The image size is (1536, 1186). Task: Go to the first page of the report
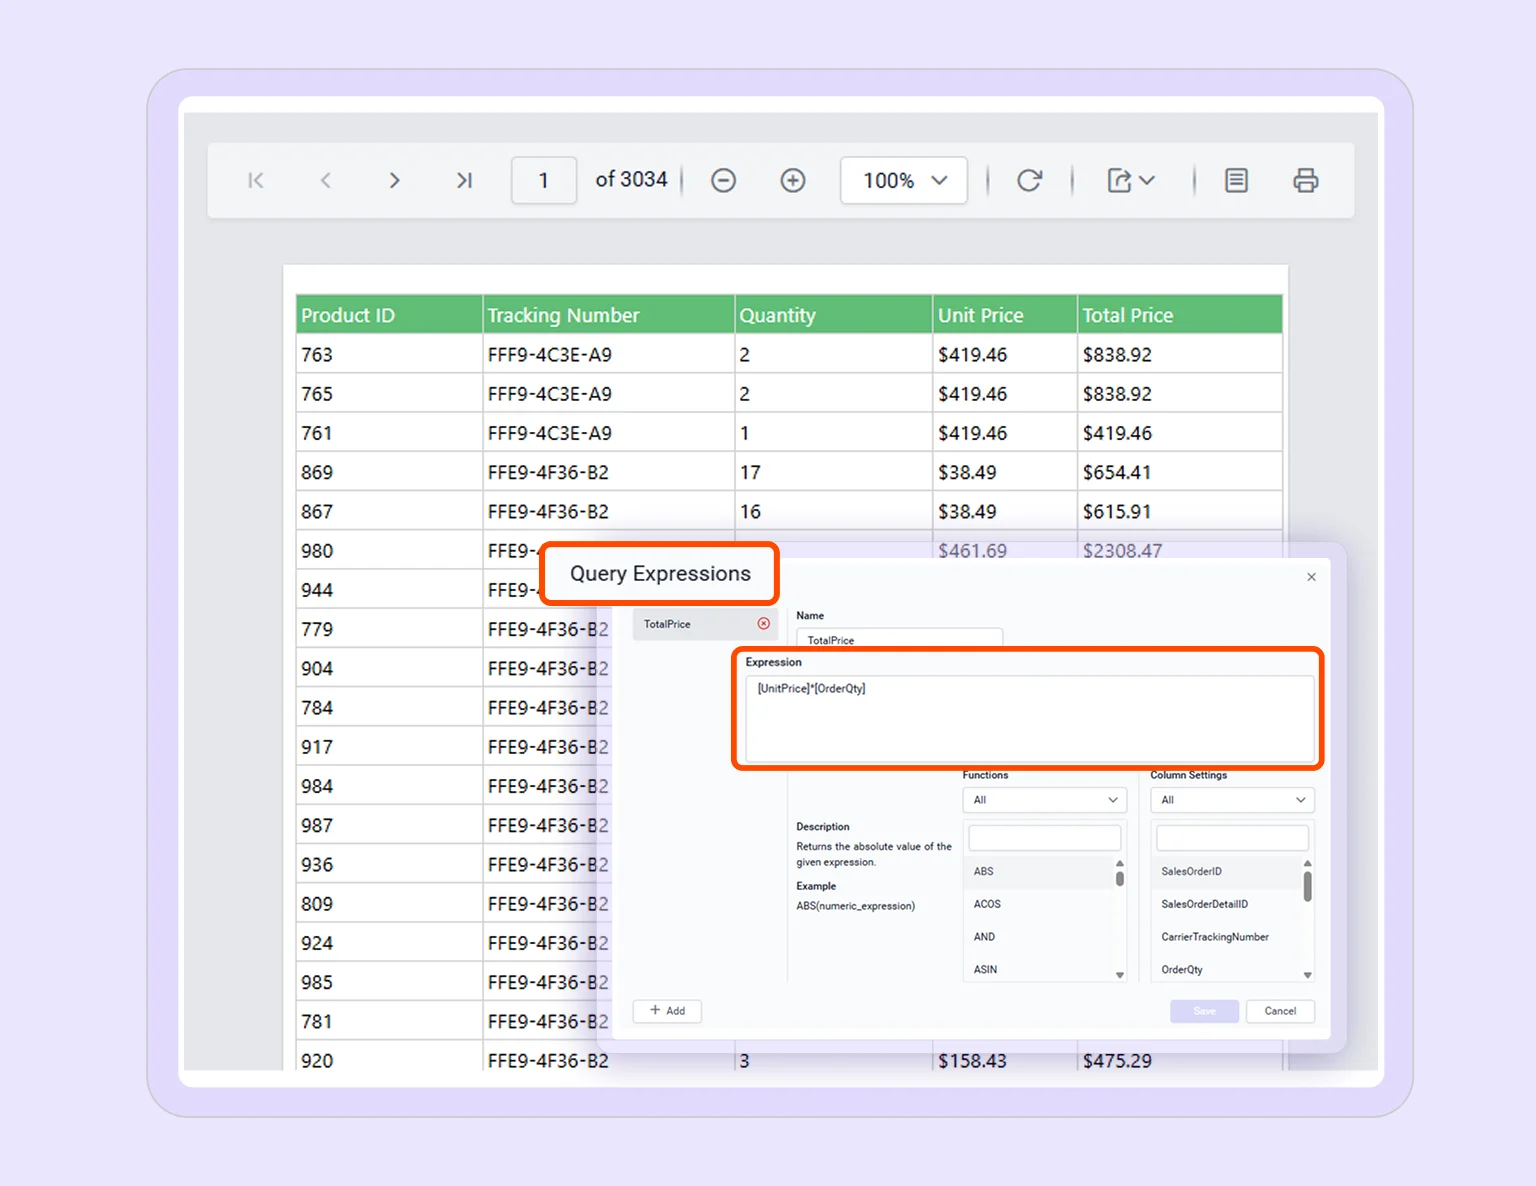tap(256, 180)
